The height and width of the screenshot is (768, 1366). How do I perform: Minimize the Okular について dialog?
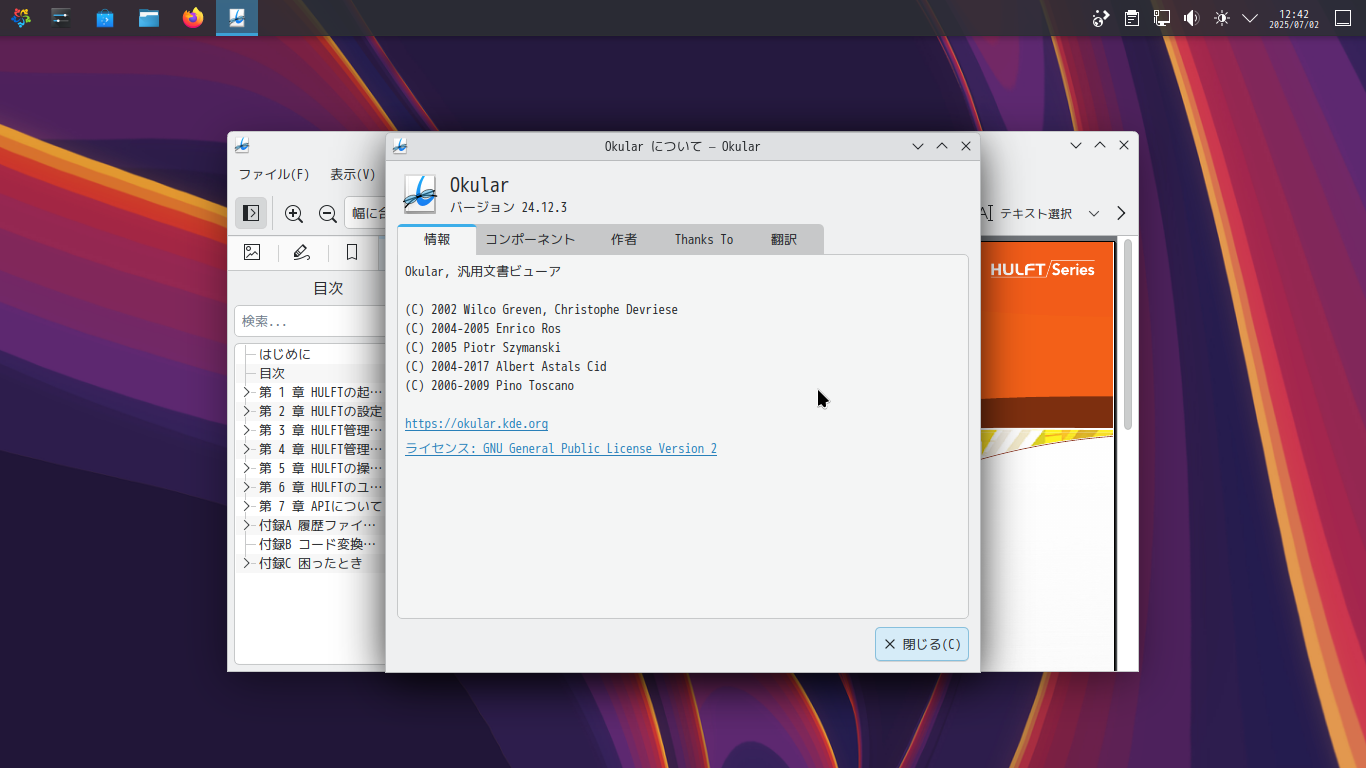tap(918, 146)
